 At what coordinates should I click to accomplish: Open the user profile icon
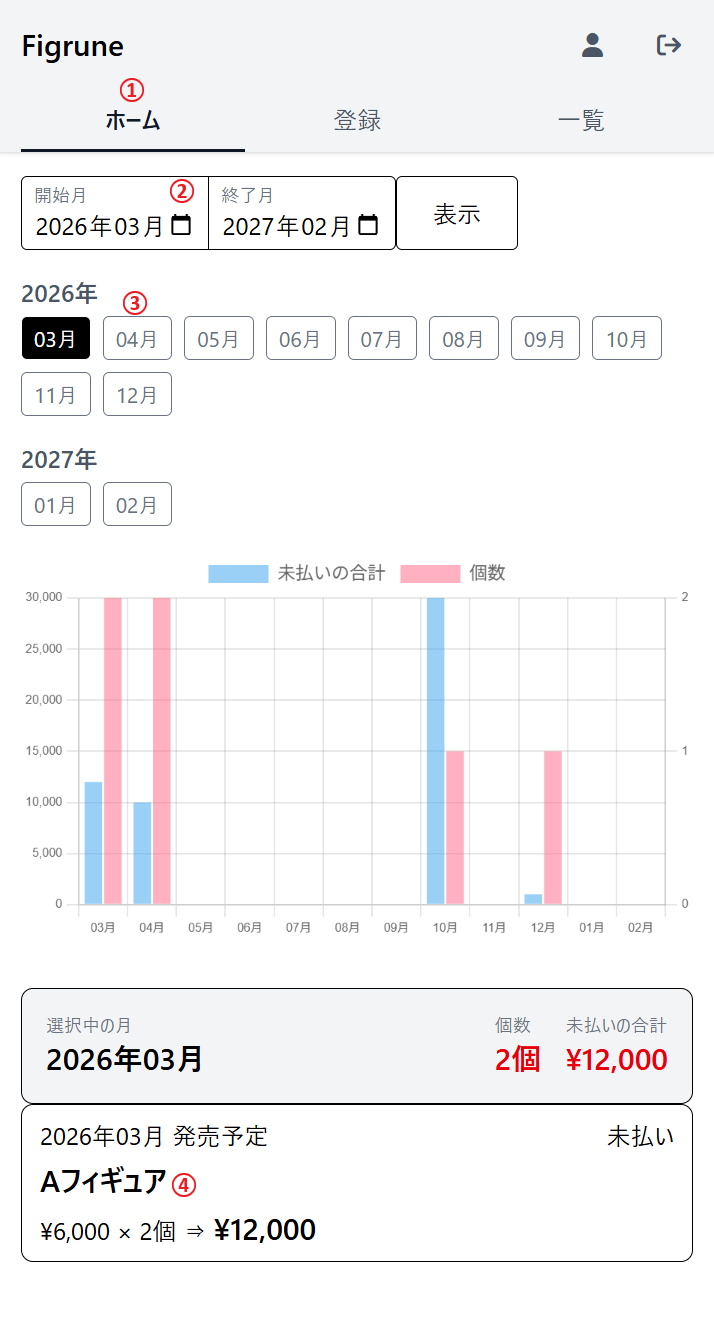coord(592,45)
